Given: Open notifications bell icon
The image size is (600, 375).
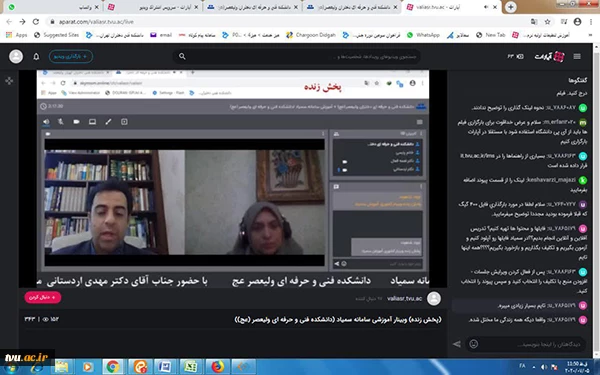Looking at the screenshot, I should click(x=36, y=57).
